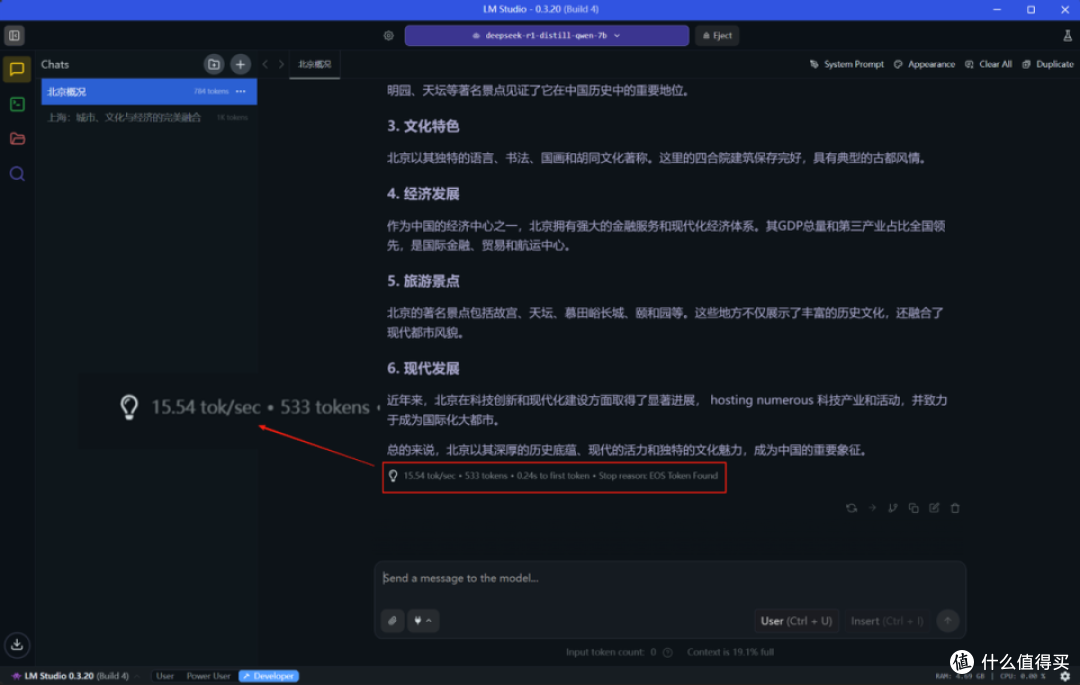1080x685 pixels.
Task: Copy the assistant message
Action: click(x=913, y=508)
